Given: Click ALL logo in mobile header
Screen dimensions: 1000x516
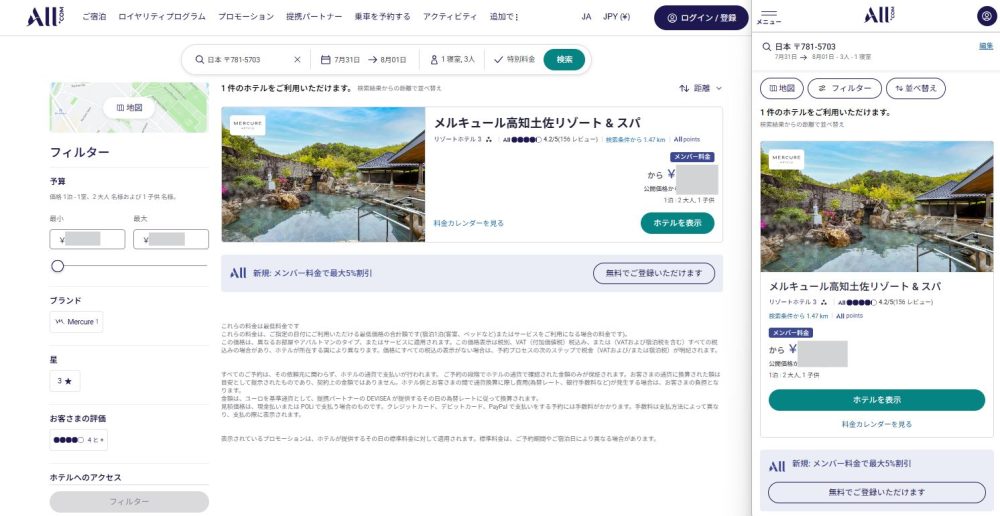Looking at the screenshot, I should (x=879, y=15).
